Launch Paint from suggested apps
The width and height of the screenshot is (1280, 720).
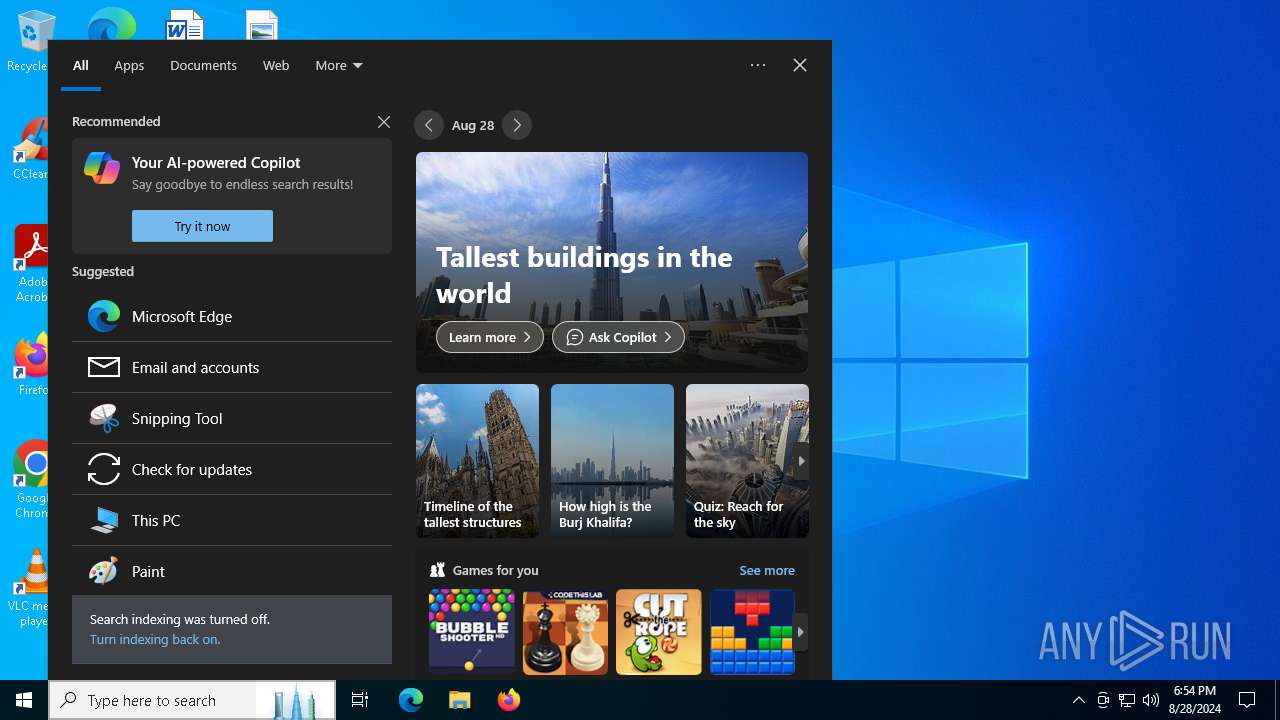232,571
